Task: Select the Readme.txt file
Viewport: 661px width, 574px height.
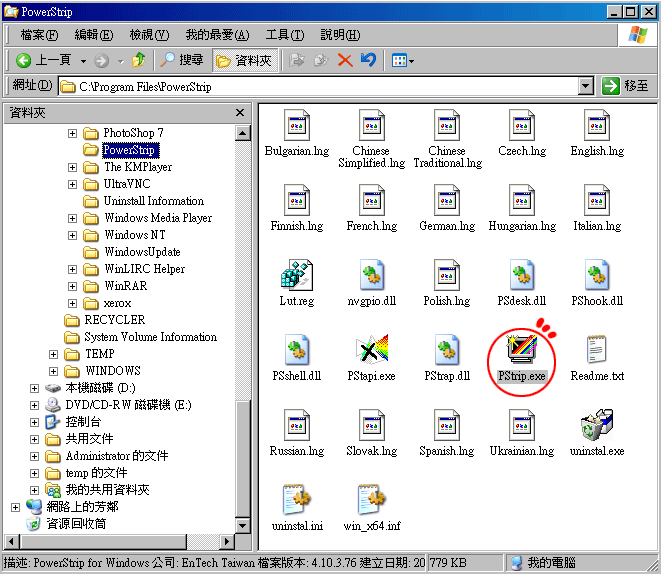Action: 597,352
